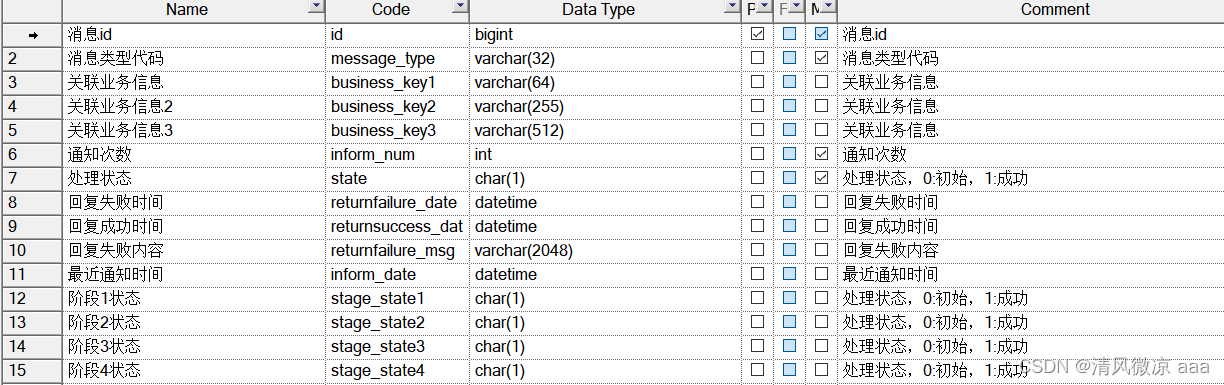1224x385 pixels.
Task: Open the Name column filter dropdown arrow
Action: pyautogui.click(x=316, y=8)
